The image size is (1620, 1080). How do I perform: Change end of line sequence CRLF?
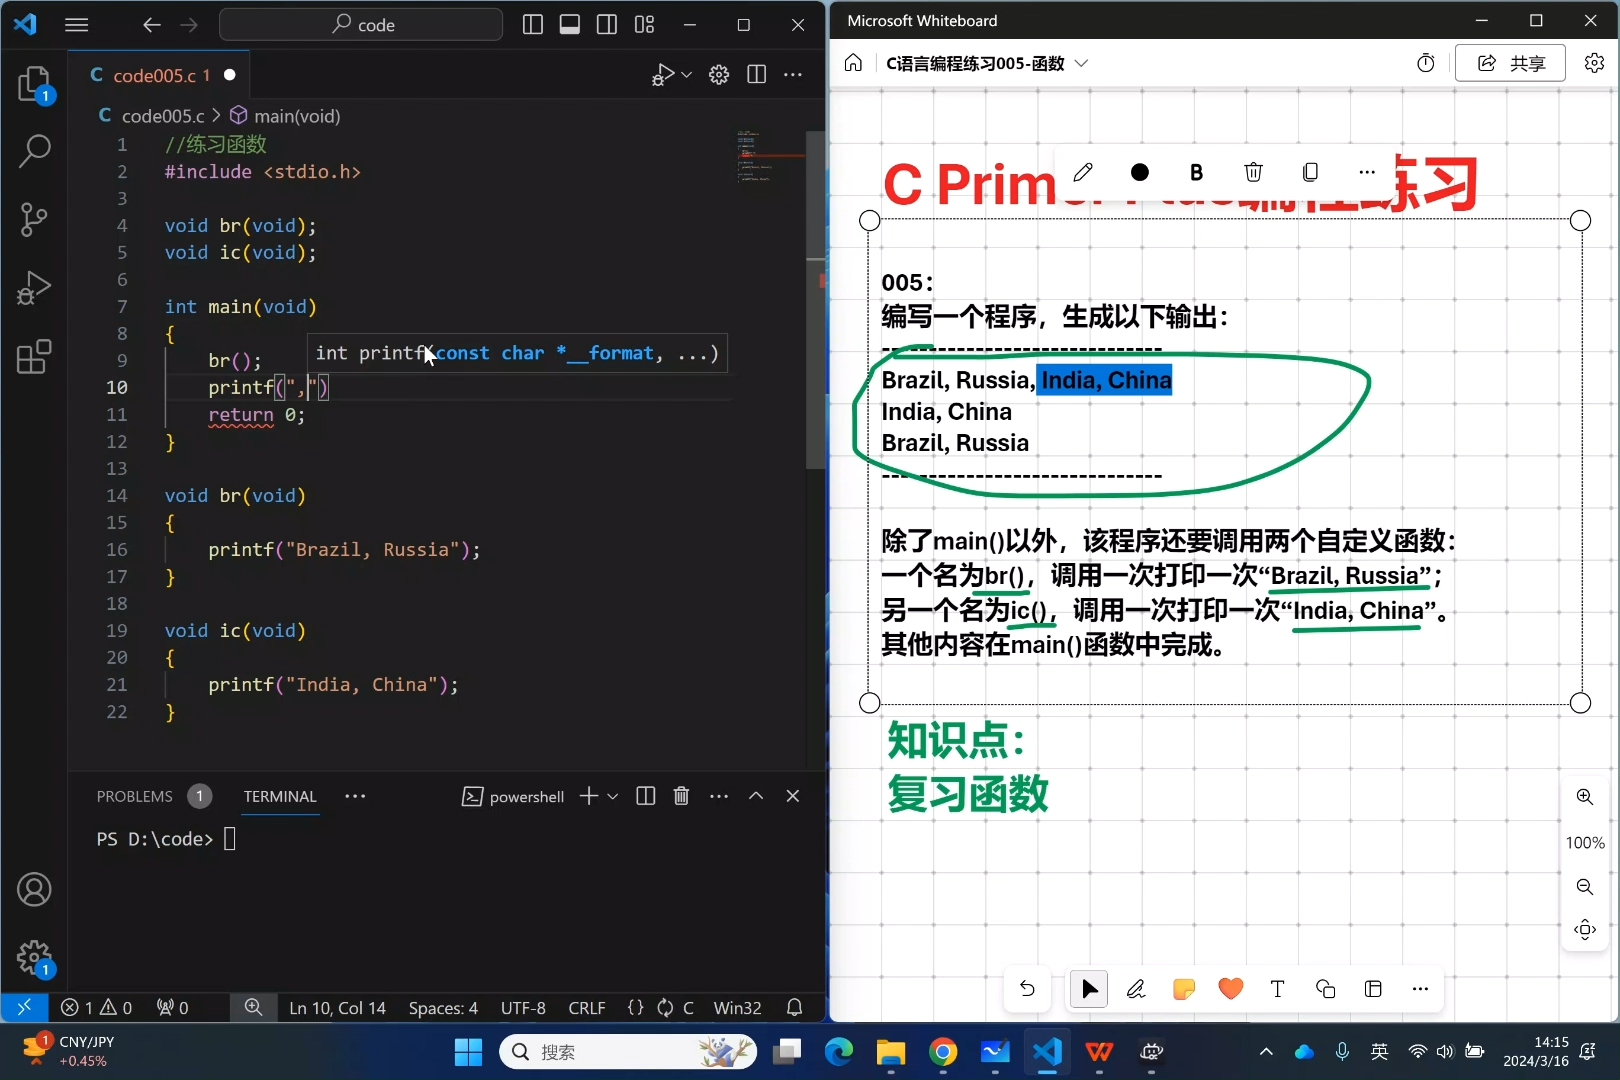coord(587,1007)
